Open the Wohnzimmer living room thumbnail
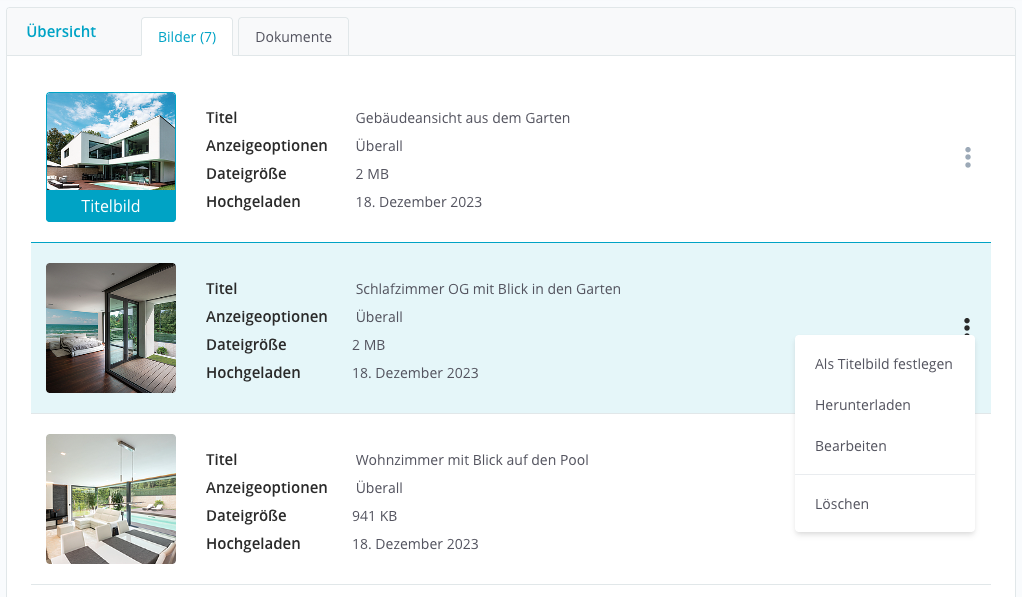This screenshot has width=1022, height=597. [x=111, y=499]
